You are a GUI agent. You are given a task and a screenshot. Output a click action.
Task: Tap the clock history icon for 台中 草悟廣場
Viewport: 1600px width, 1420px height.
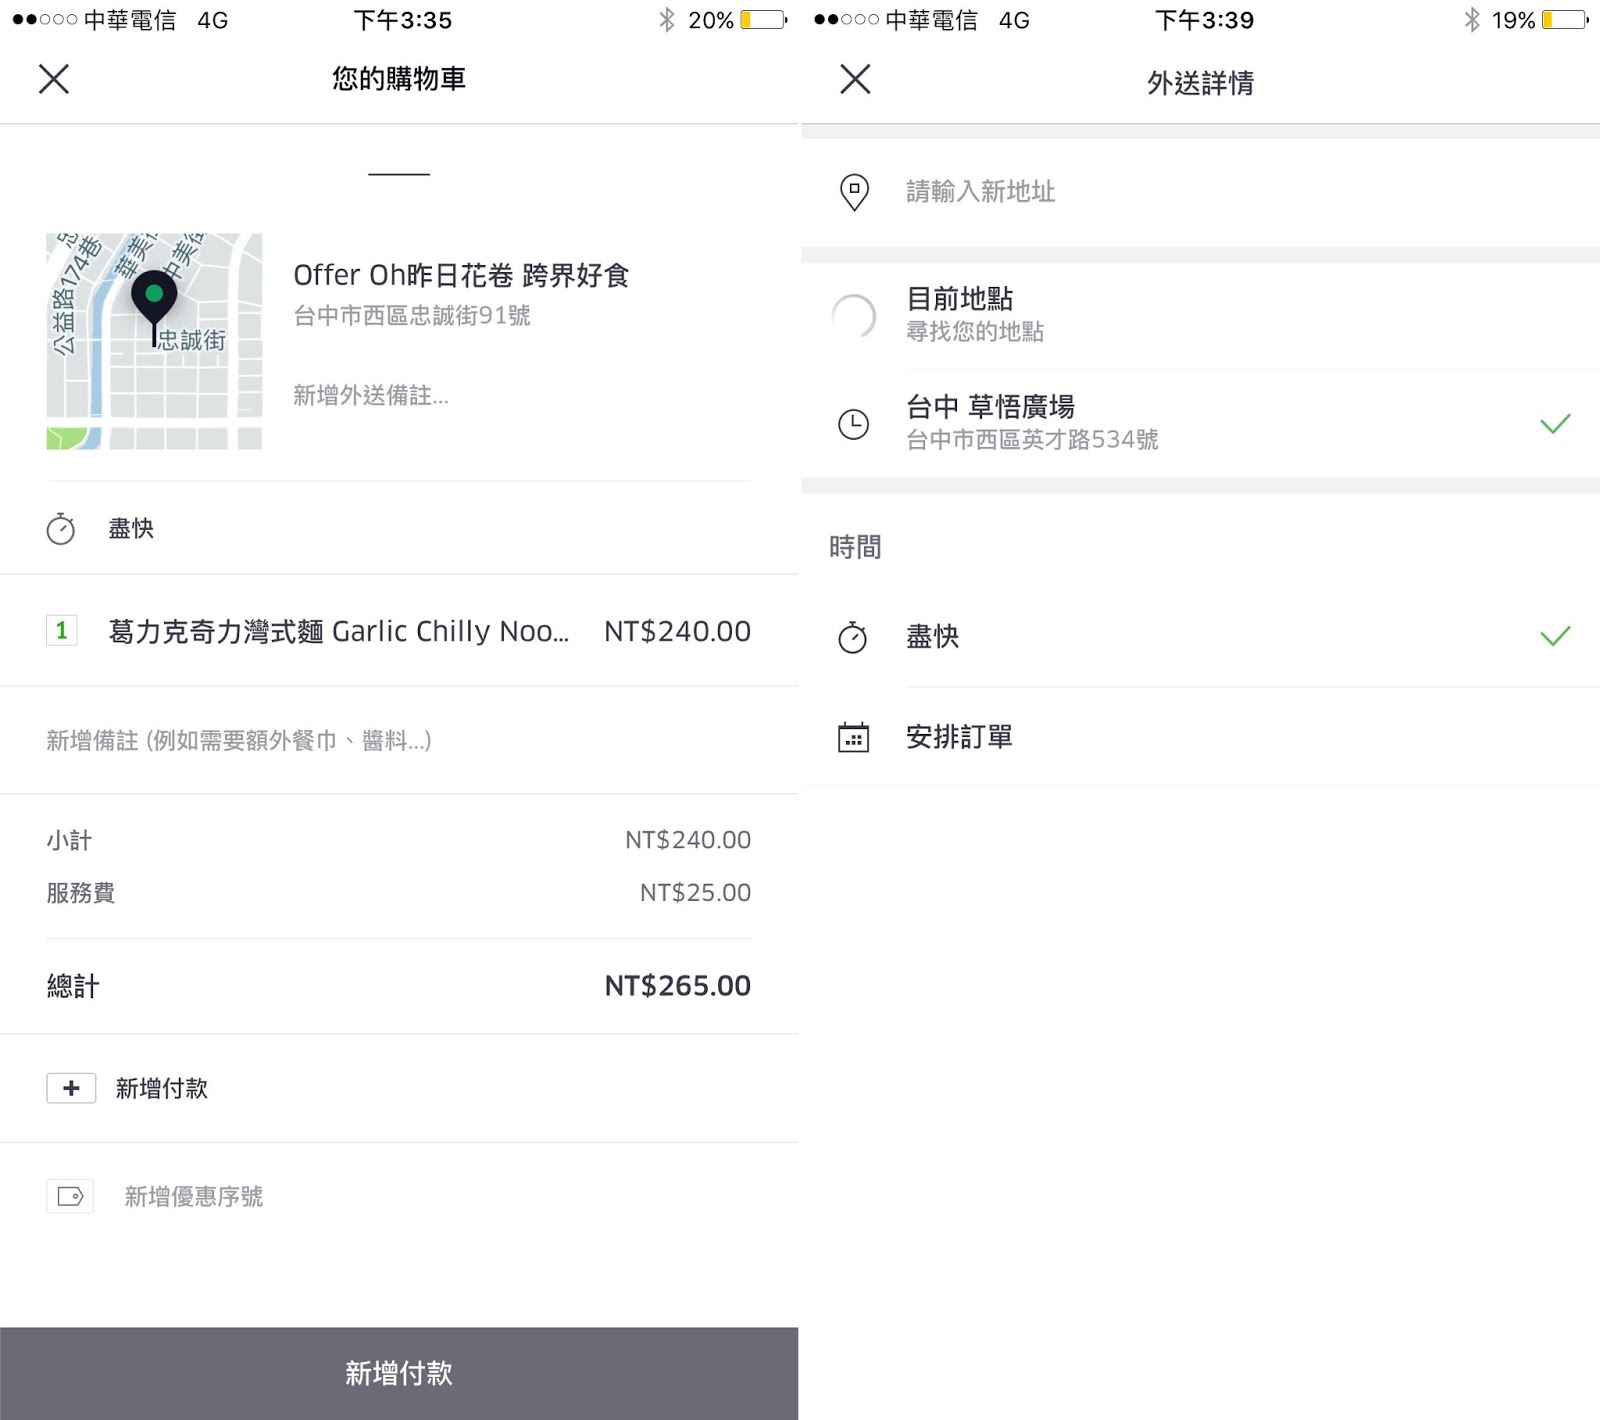tap(853, 424)
